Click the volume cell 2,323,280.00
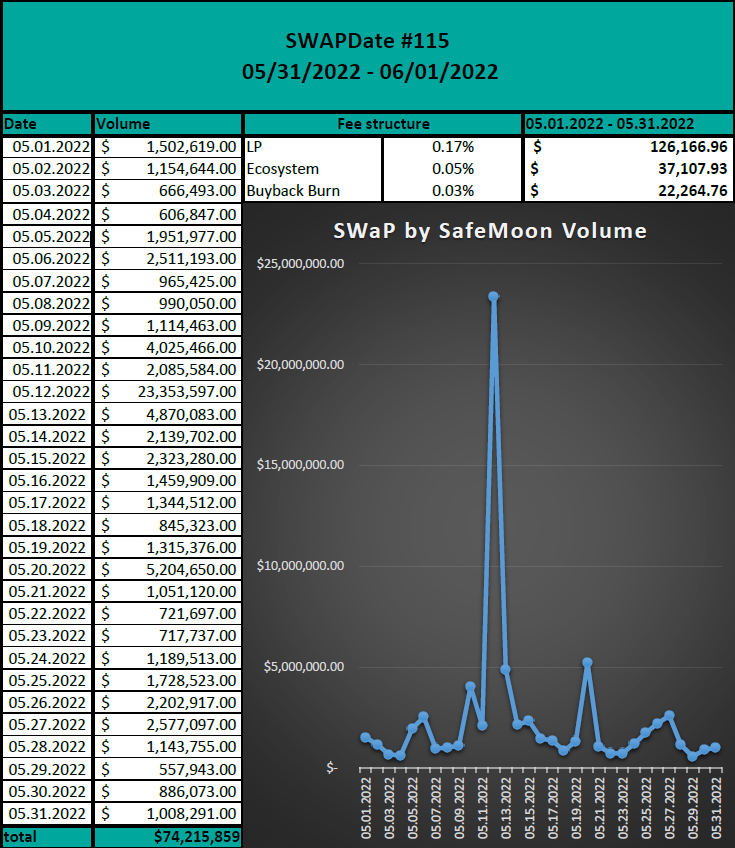 click(x=168, y=459)
